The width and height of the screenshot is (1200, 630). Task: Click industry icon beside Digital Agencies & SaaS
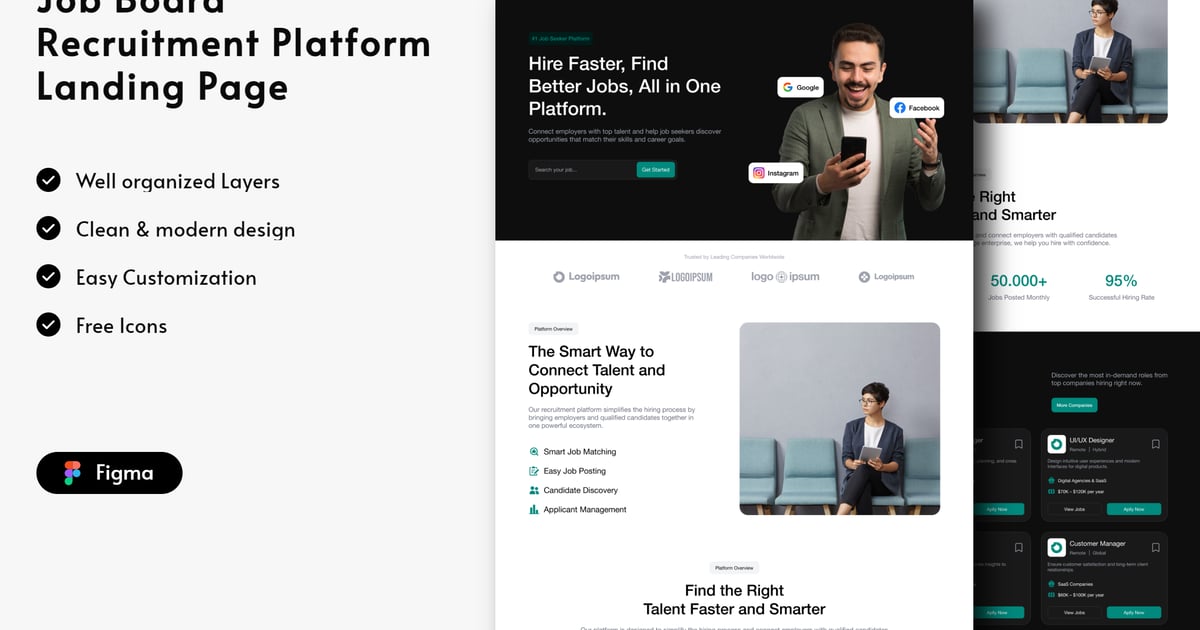(x=1051, y=480)
